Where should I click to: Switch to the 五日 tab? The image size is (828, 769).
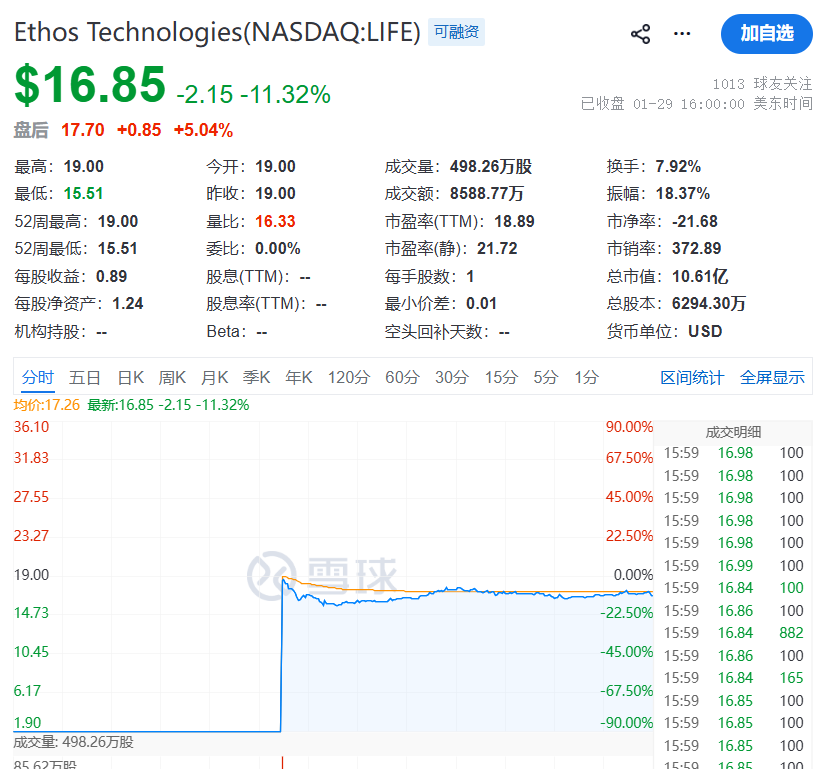point(85,377)
